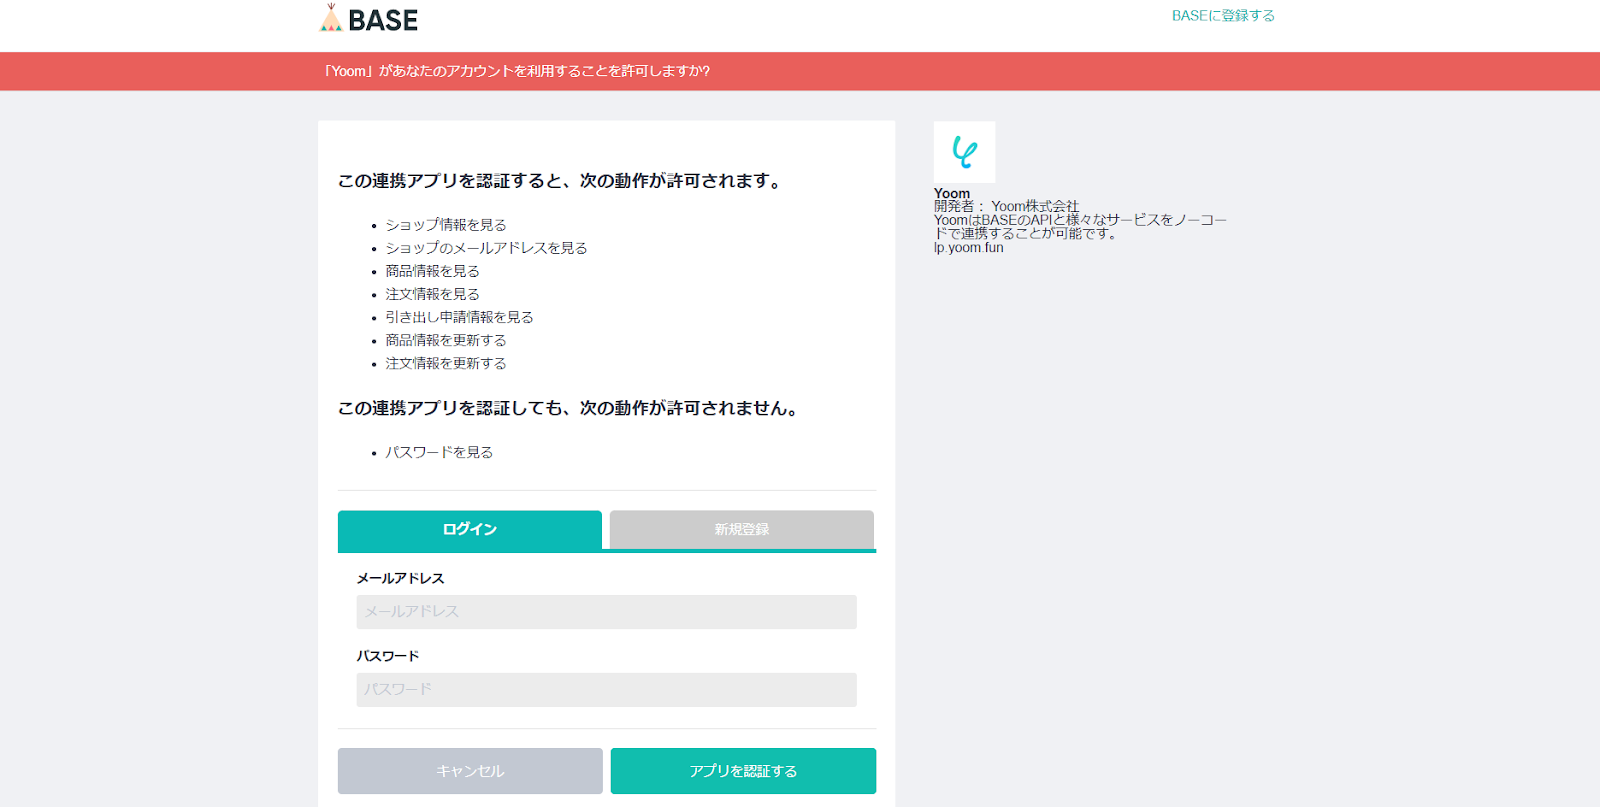Screen dimensions: 1600x807
Task: Click the 商品情報を更新する permission item
Action: (x=446, y=340)
